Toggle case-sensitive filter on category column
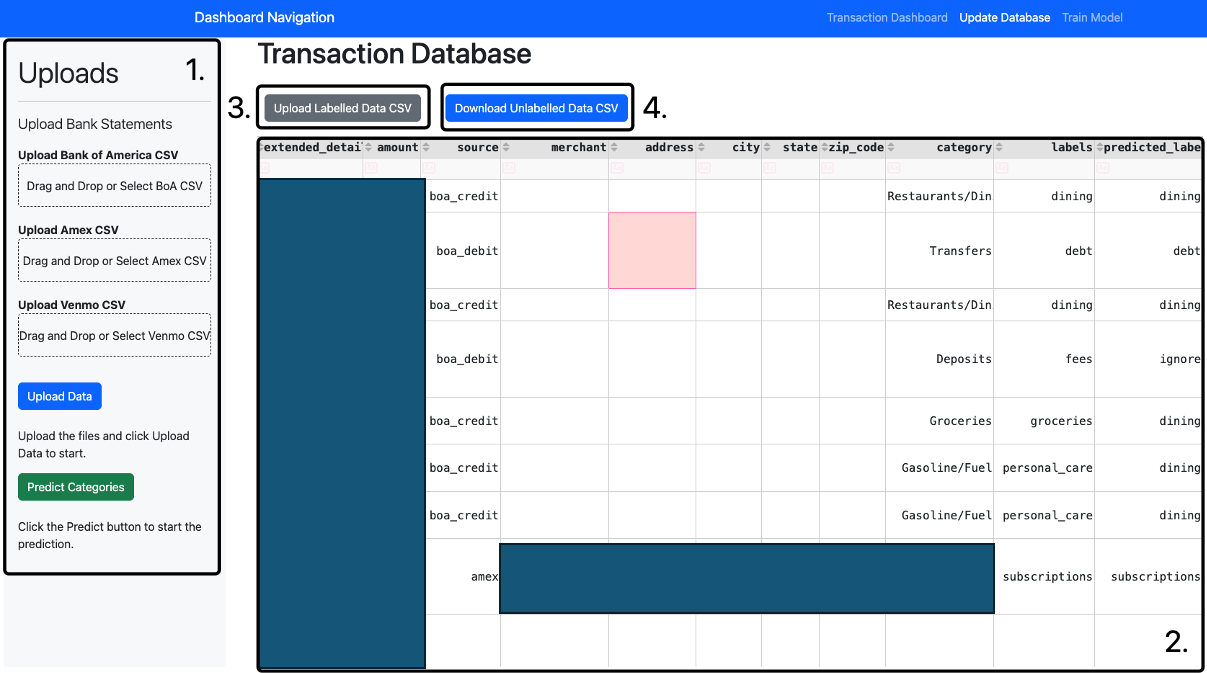Viewport: 1207px width, 673px height. tap(894, 169)
